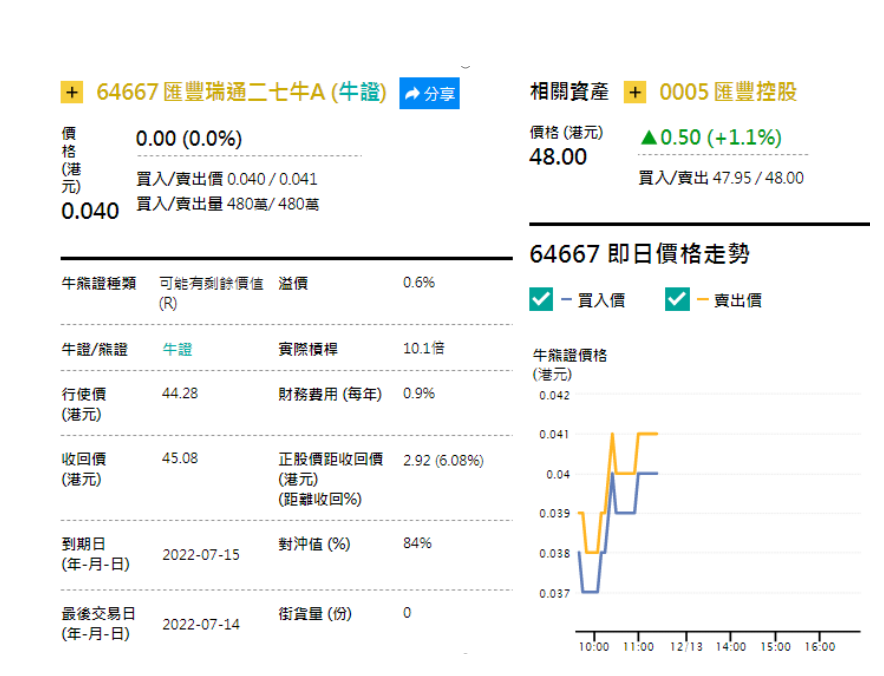Select the 45.08 call price value
This screenshot has height=676, width=884.
[x=180, y=458]
